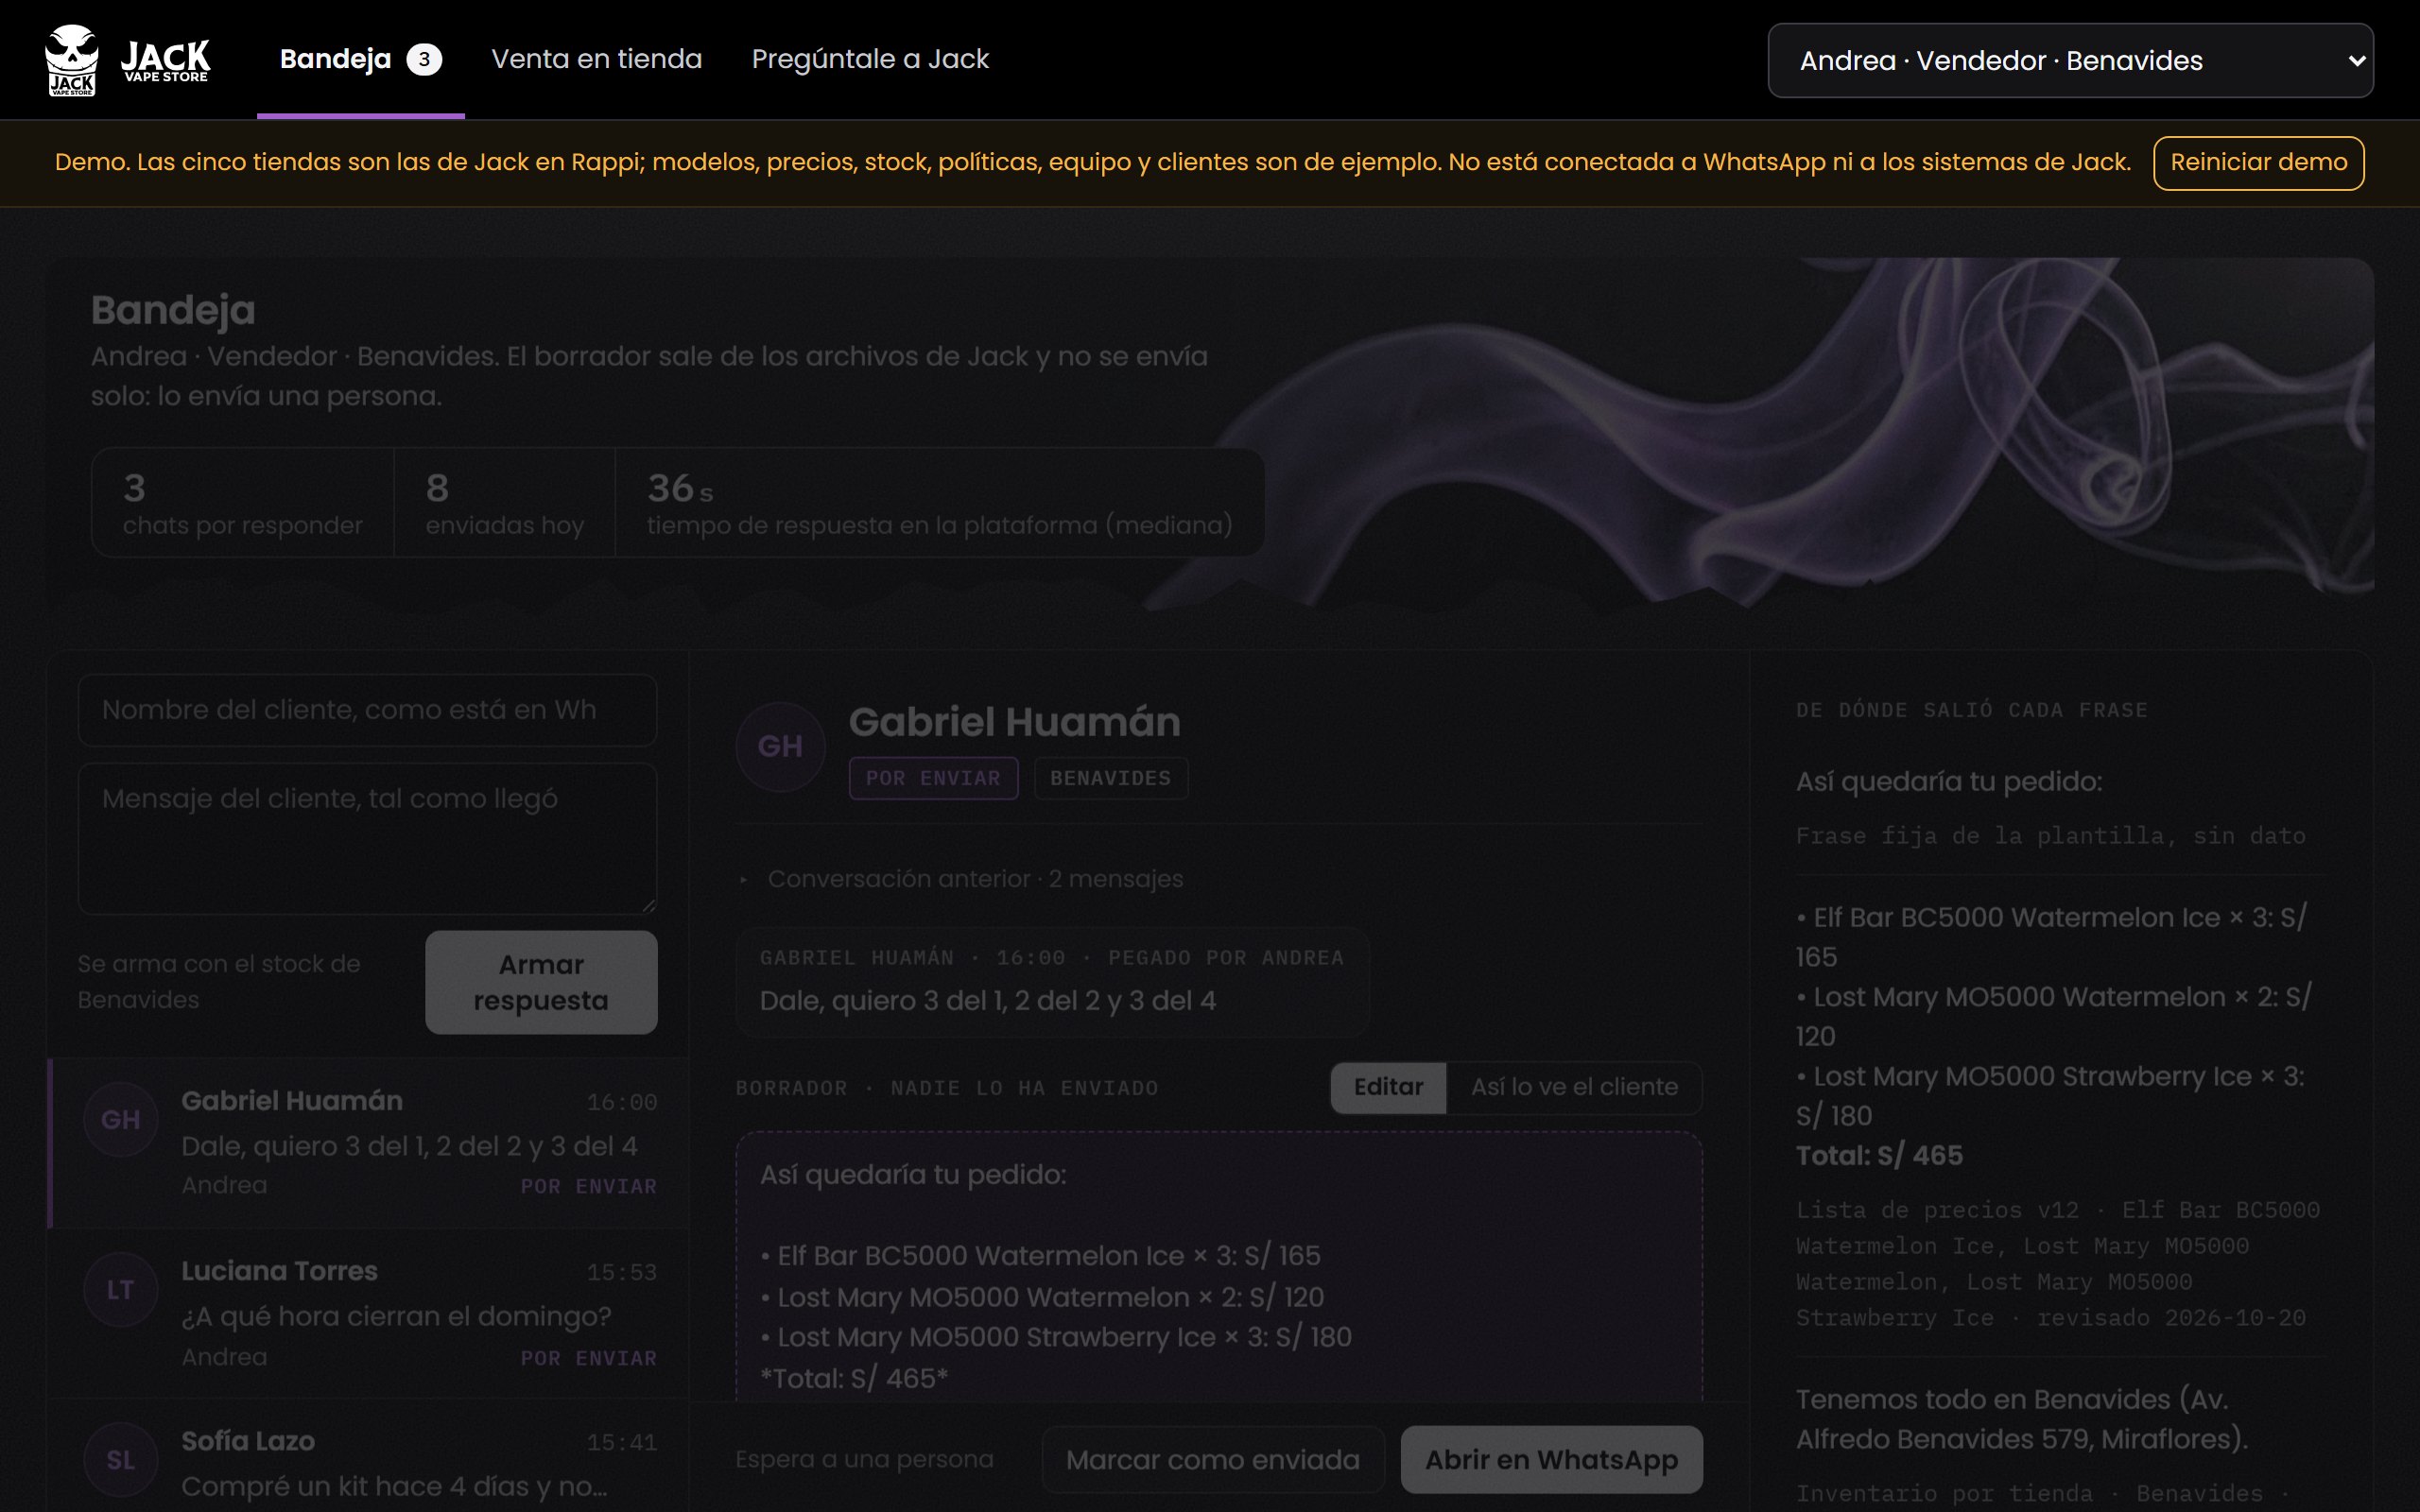Screen dimensions: 2420x1512
Task: Click the draft text Así quedaría tu pedido
Action: [913, 1174]
